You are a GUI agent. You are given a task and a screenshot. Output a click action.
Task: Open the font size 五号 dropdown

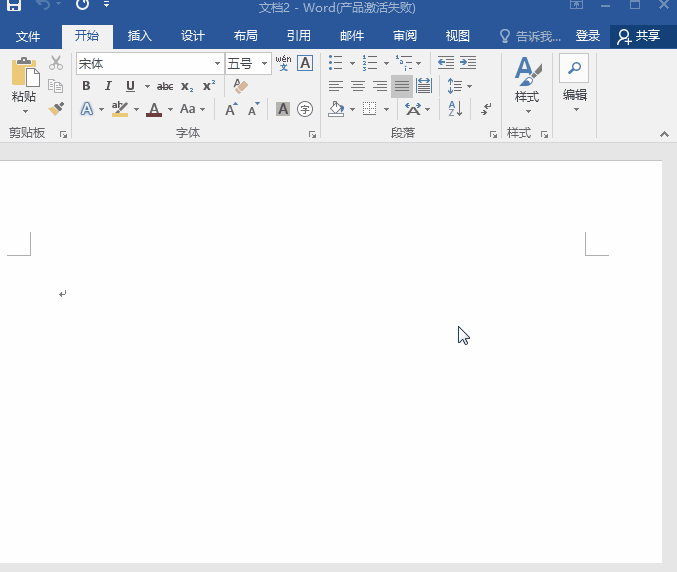[x=264, y=64]
